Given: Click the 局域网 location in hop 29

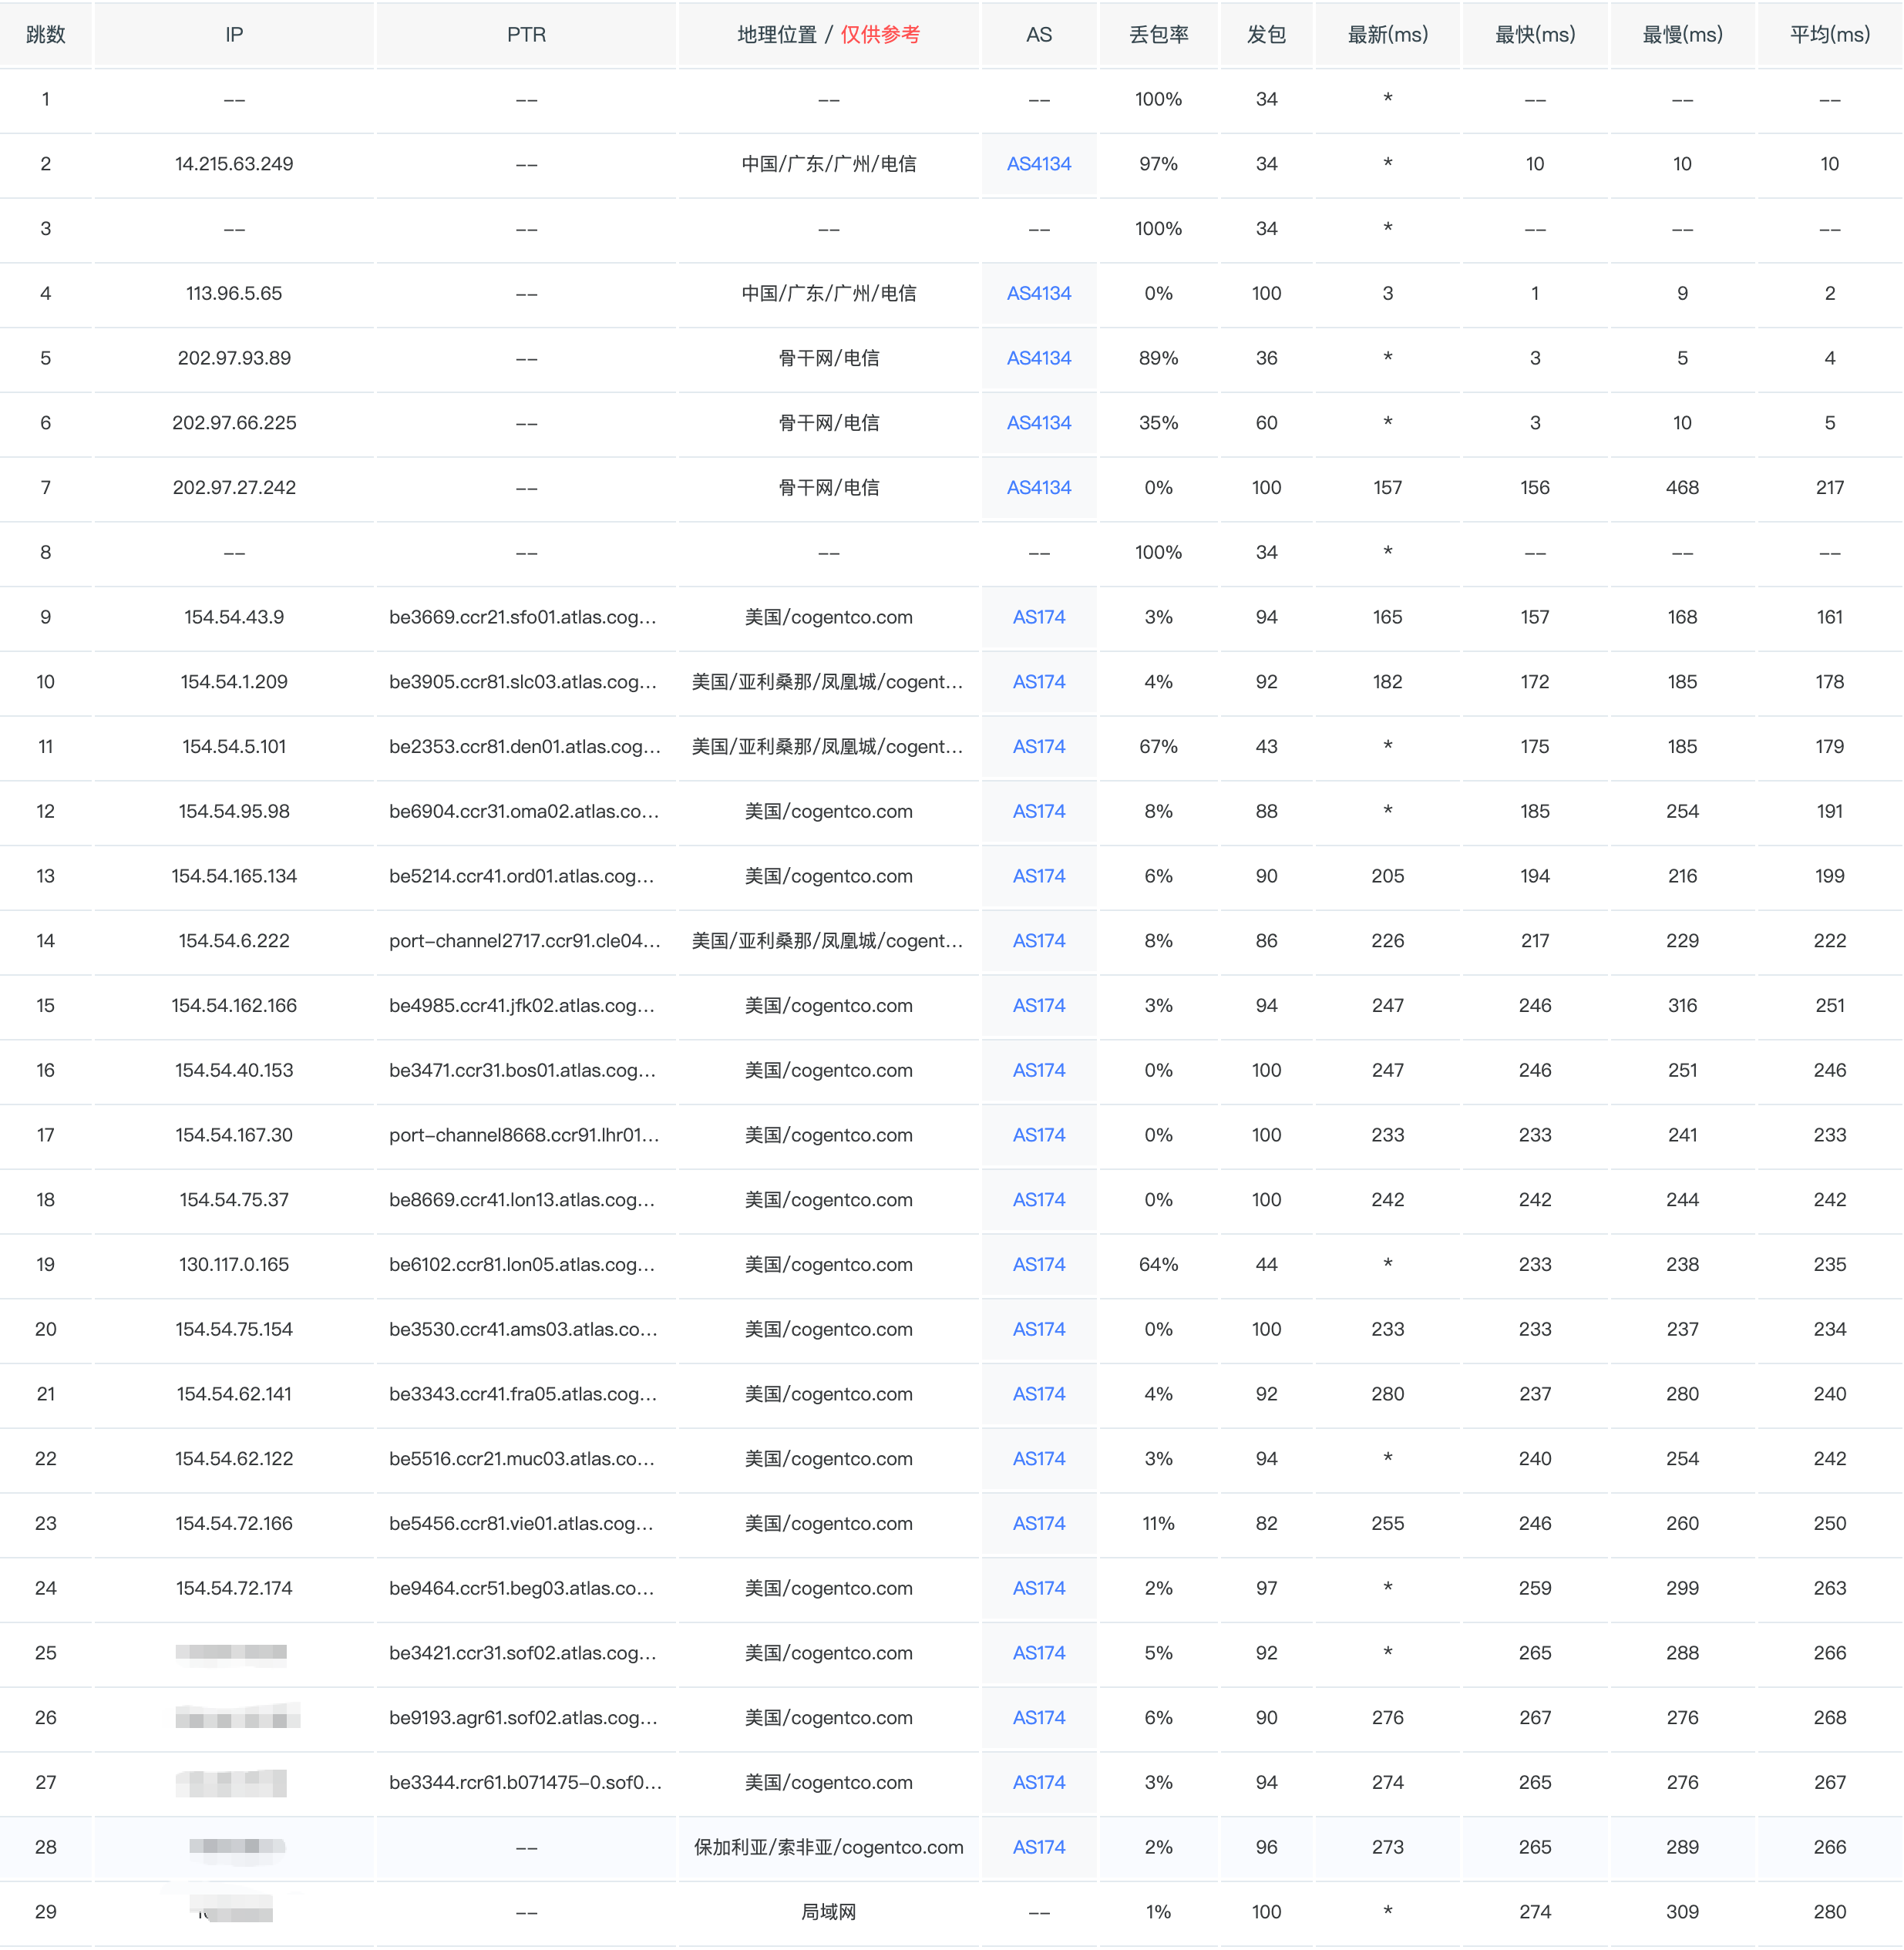Looking at the screenshot, I should [828, 1912].
